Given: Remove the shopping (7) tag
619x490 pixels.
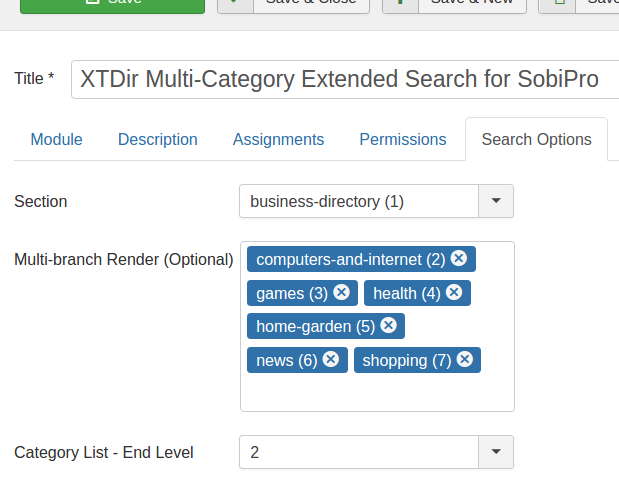Looking at the screenshot, I should [465, 360].
